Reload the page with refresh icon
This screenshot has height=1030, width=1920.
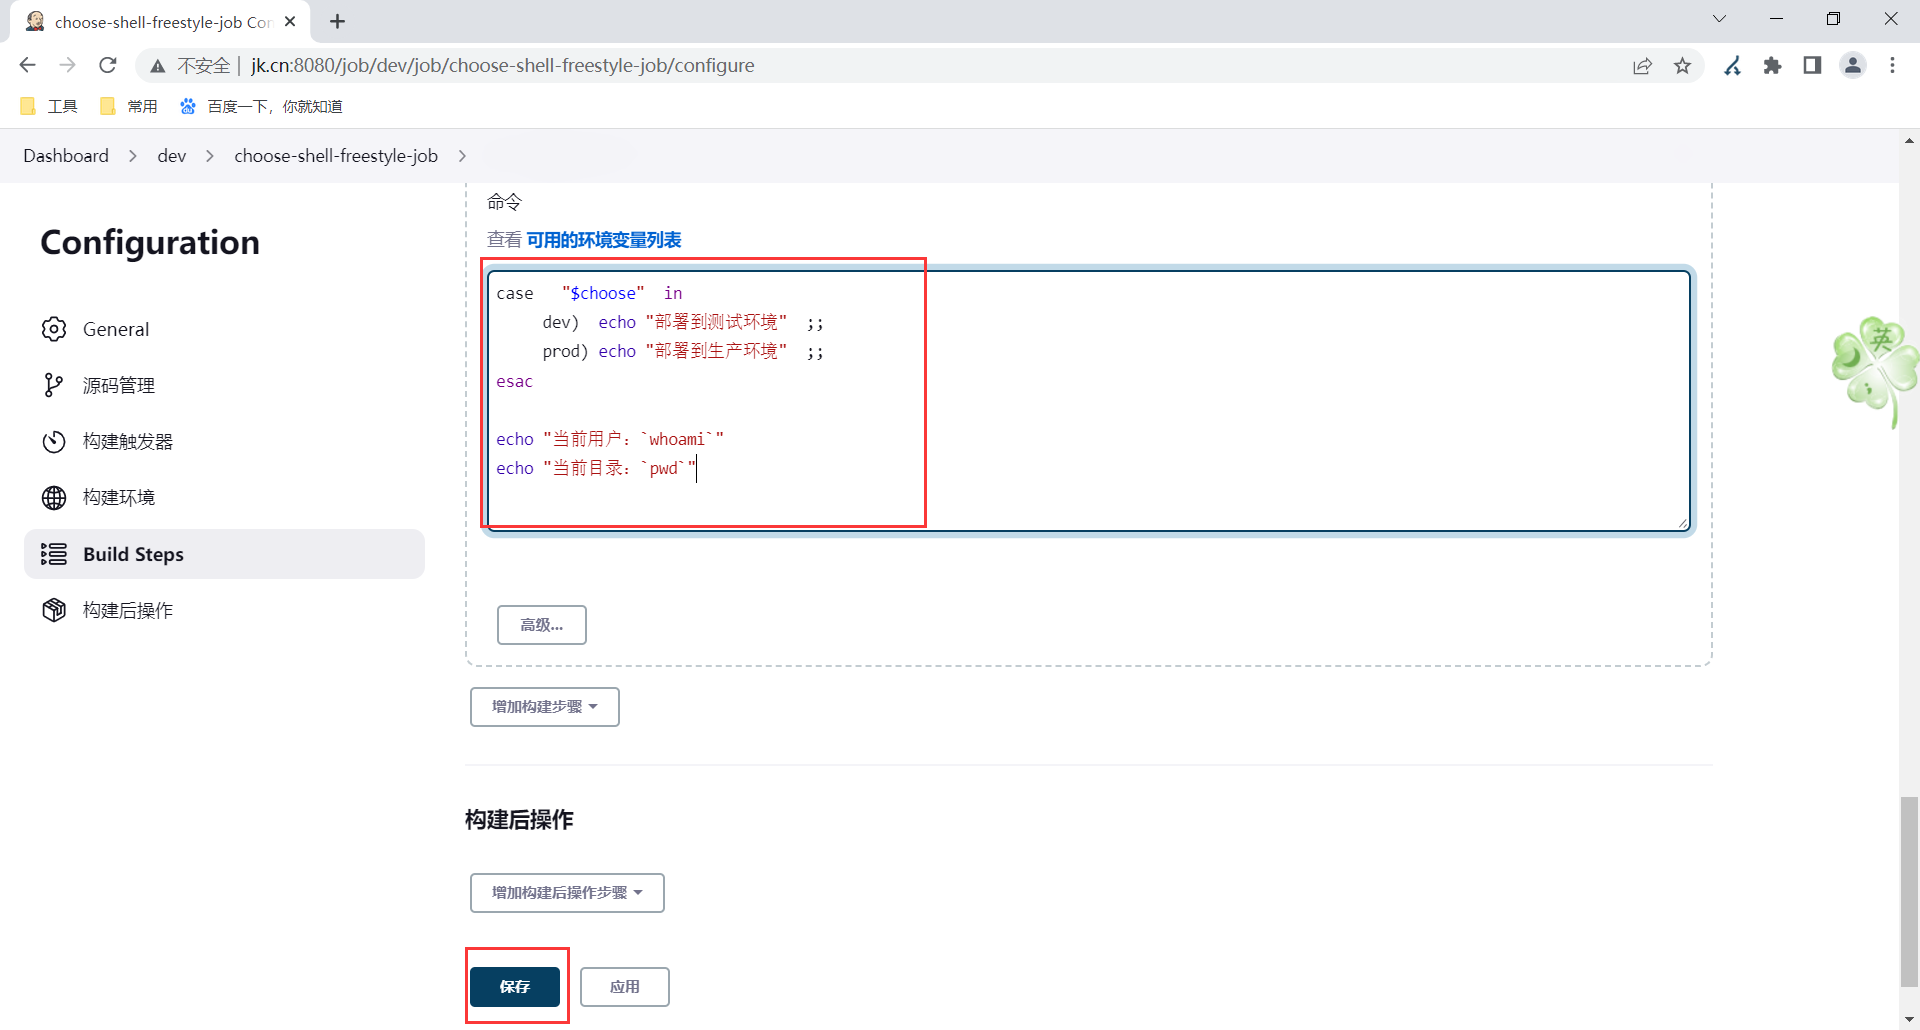tap(108, 65)
